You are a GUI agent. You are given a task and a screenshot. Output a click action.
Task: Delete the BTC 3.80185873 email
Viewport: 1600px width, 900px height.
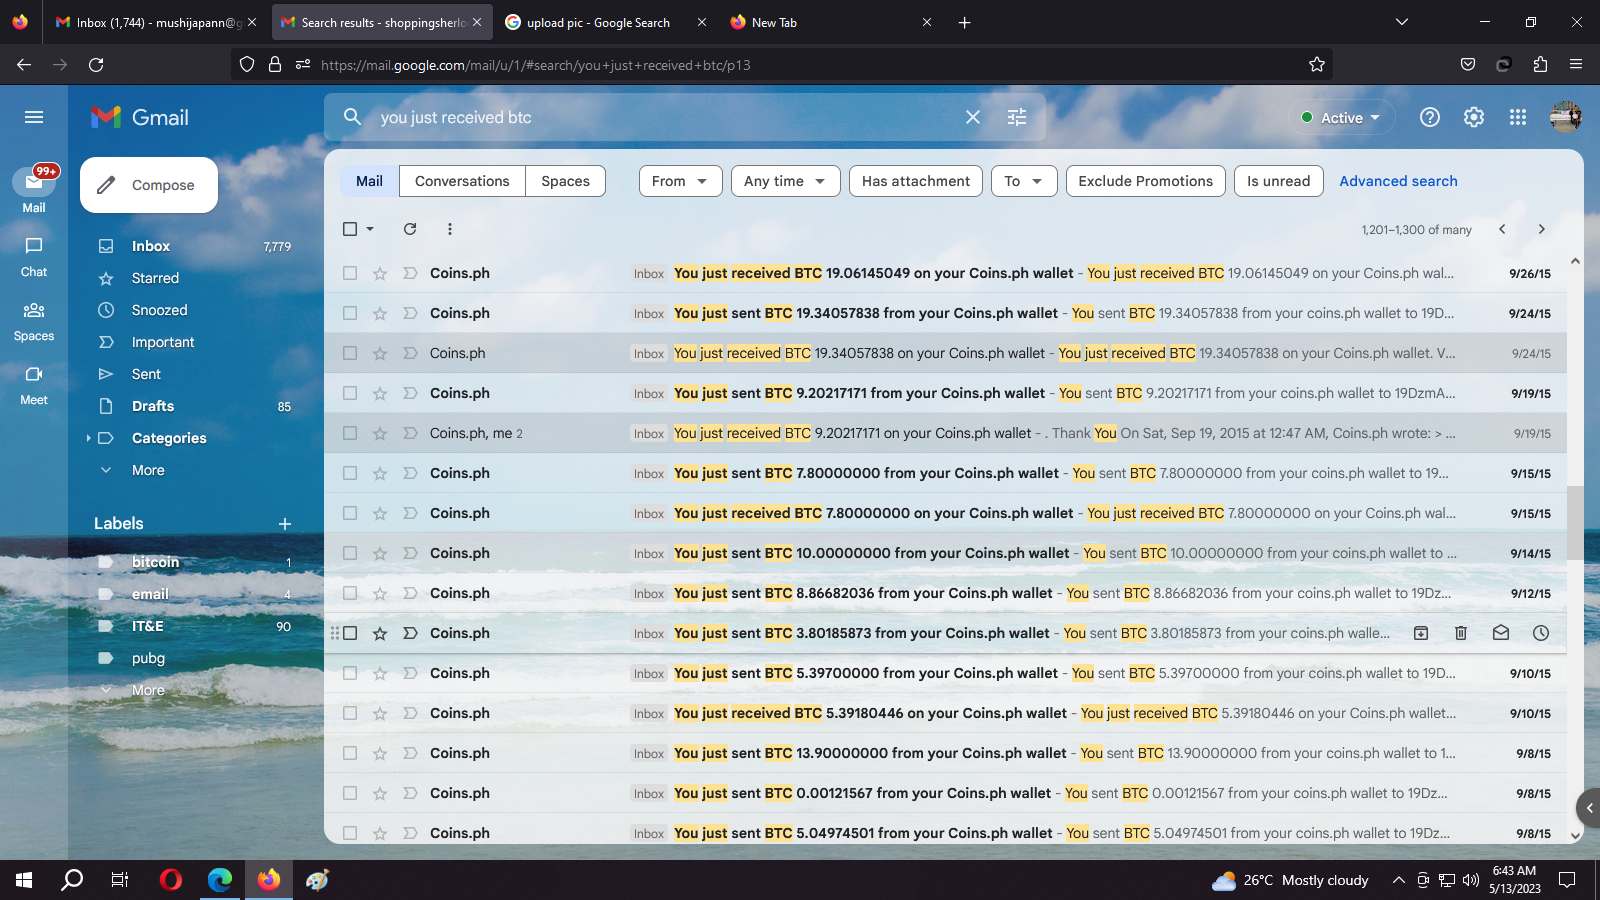(1461, 633)
